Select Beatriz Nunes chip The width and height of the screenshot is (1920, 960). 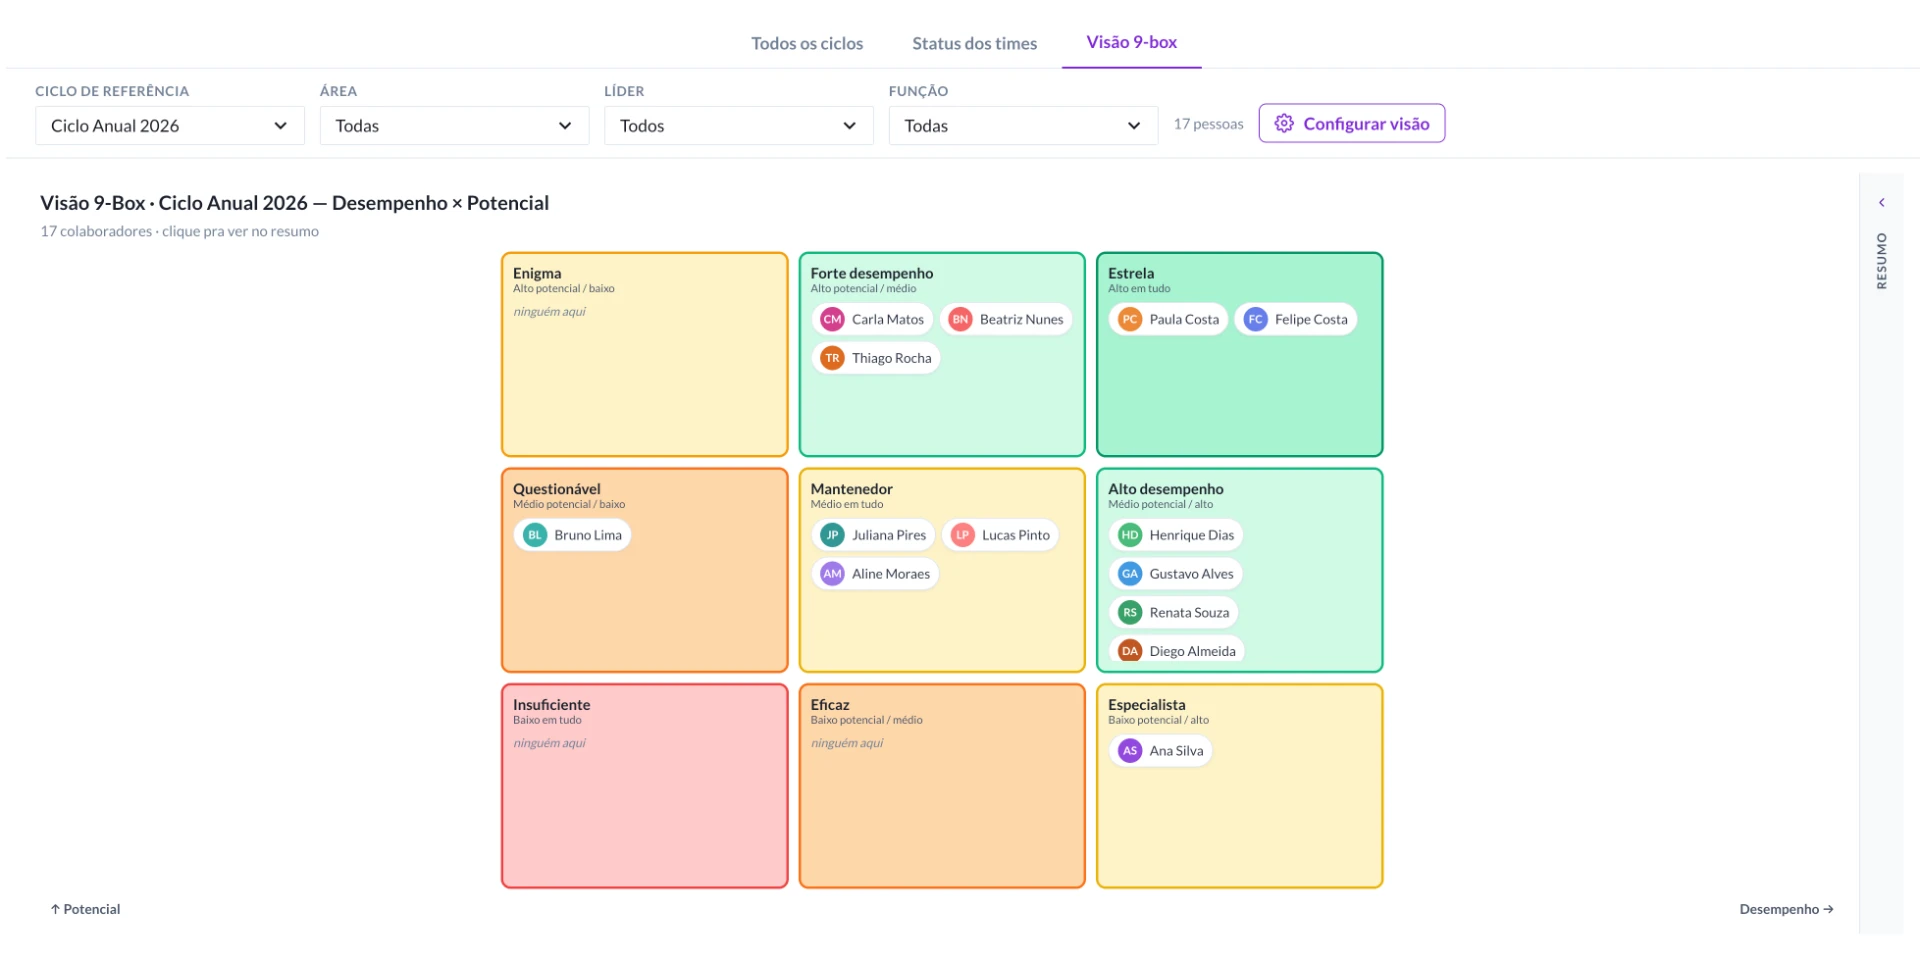(1006, 319)
